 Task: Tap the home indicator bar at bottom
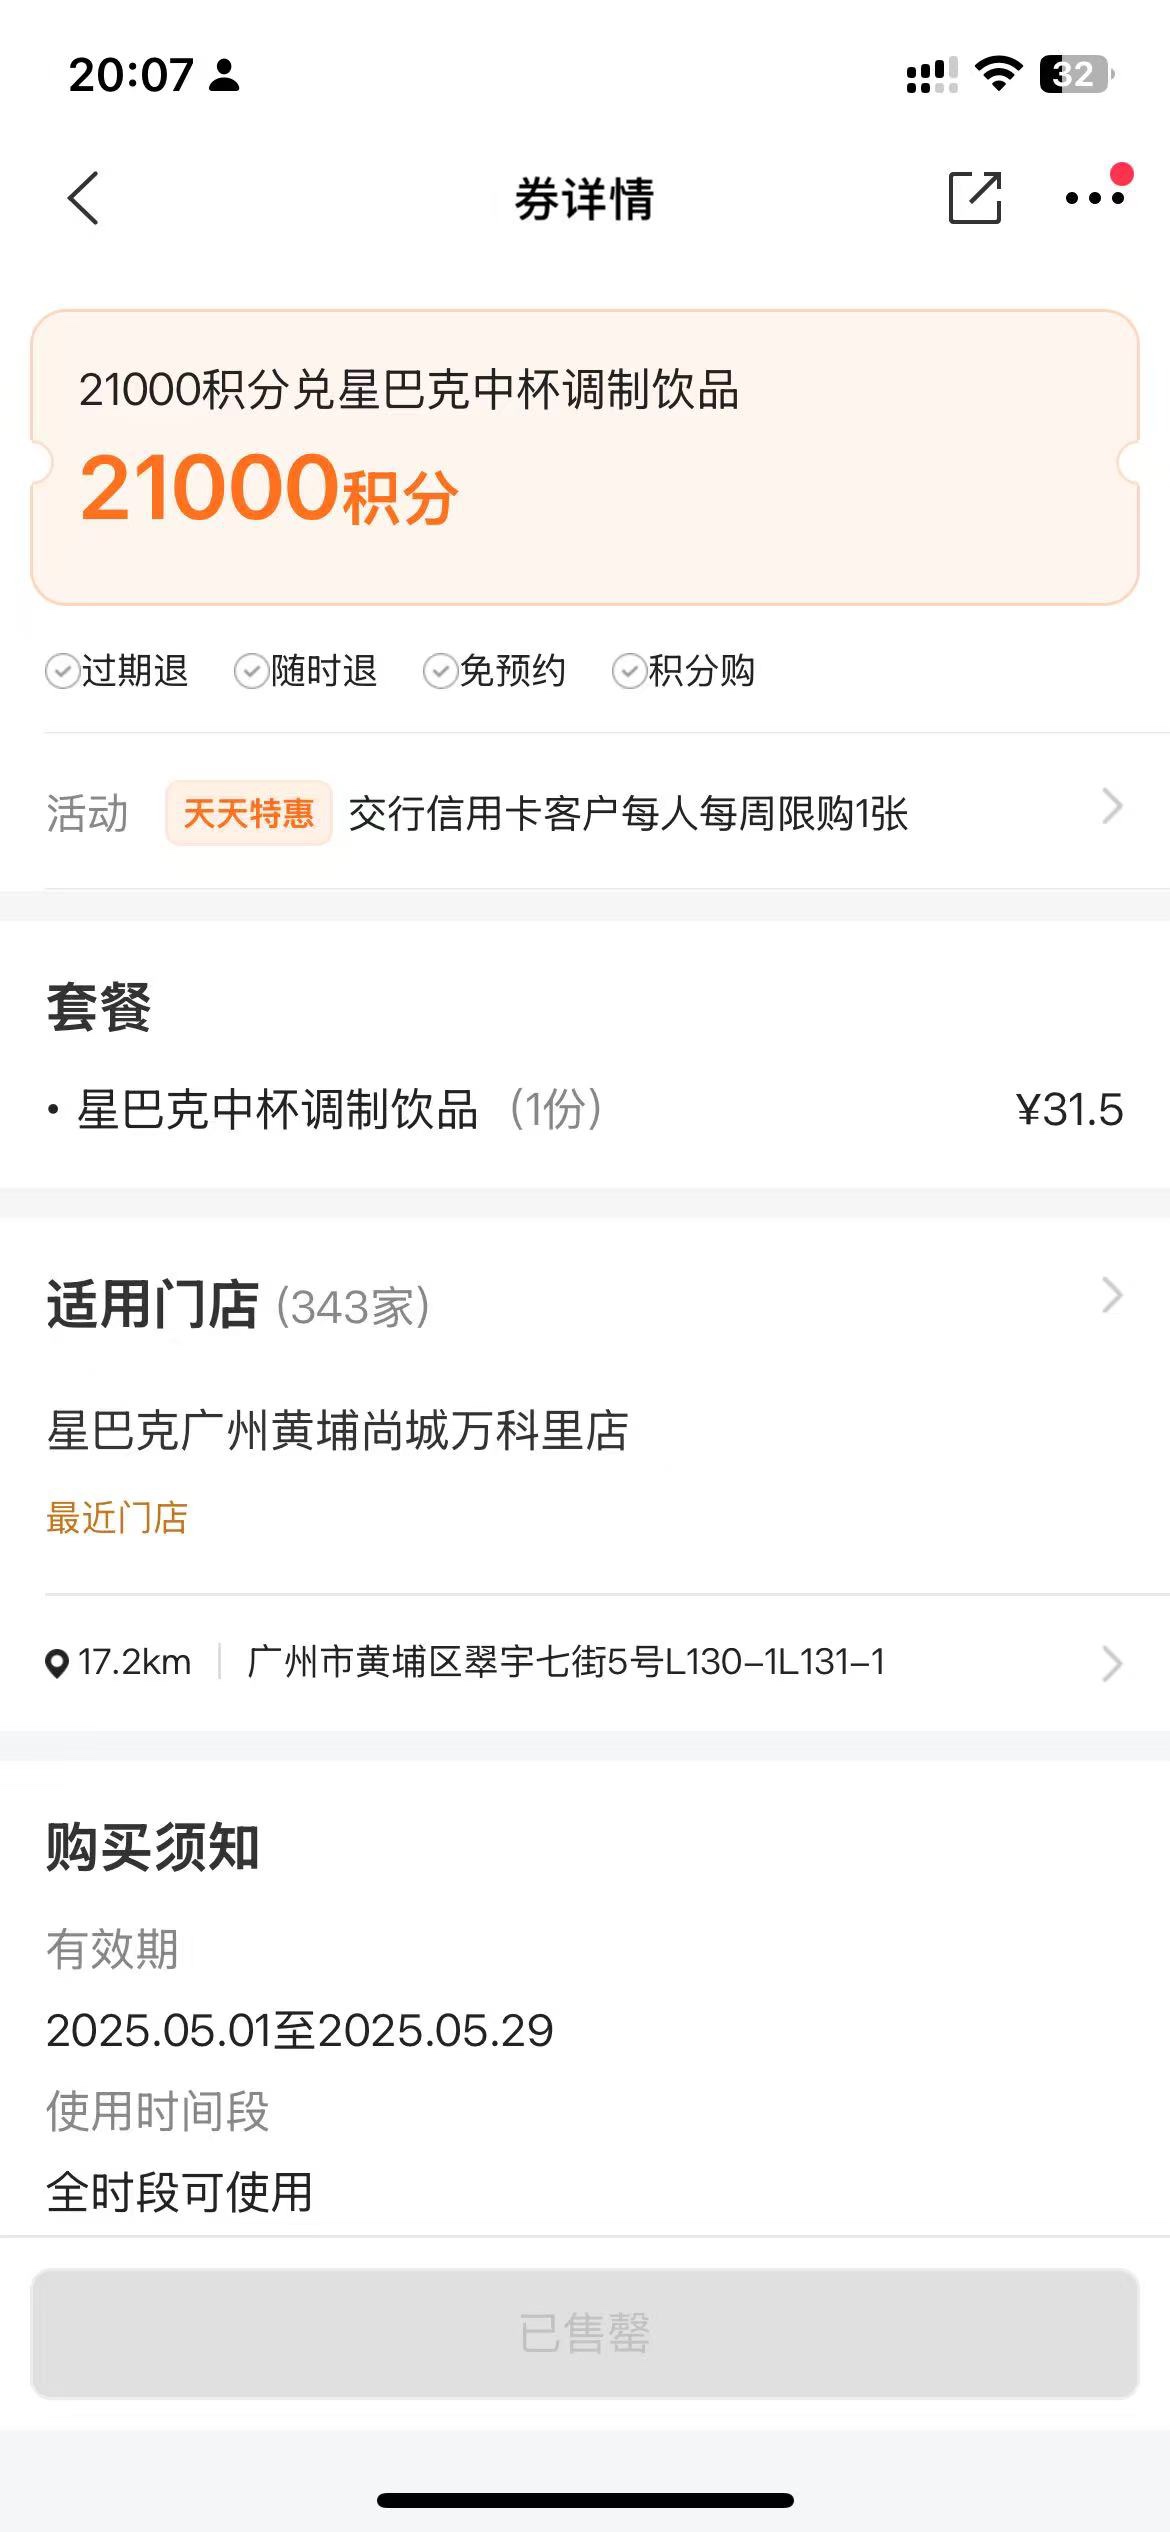point(585,2500)
